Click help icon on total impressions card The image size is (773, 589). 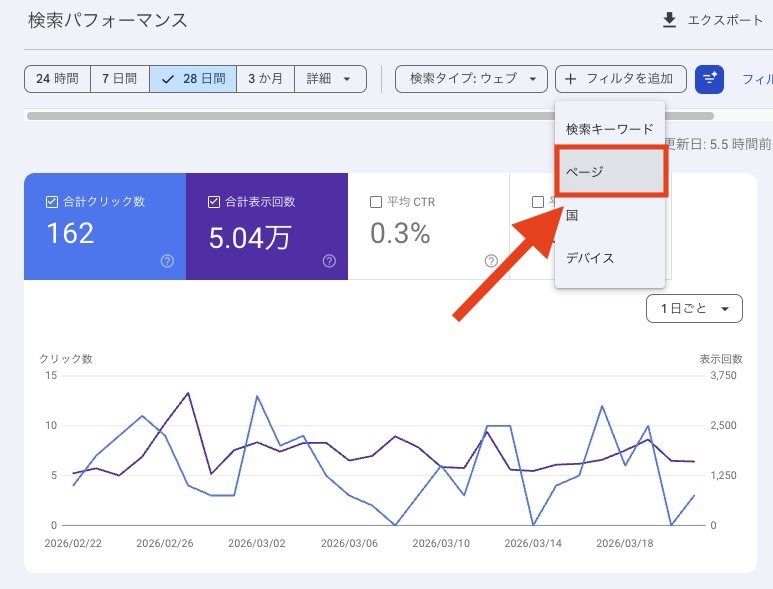point(329,261)
